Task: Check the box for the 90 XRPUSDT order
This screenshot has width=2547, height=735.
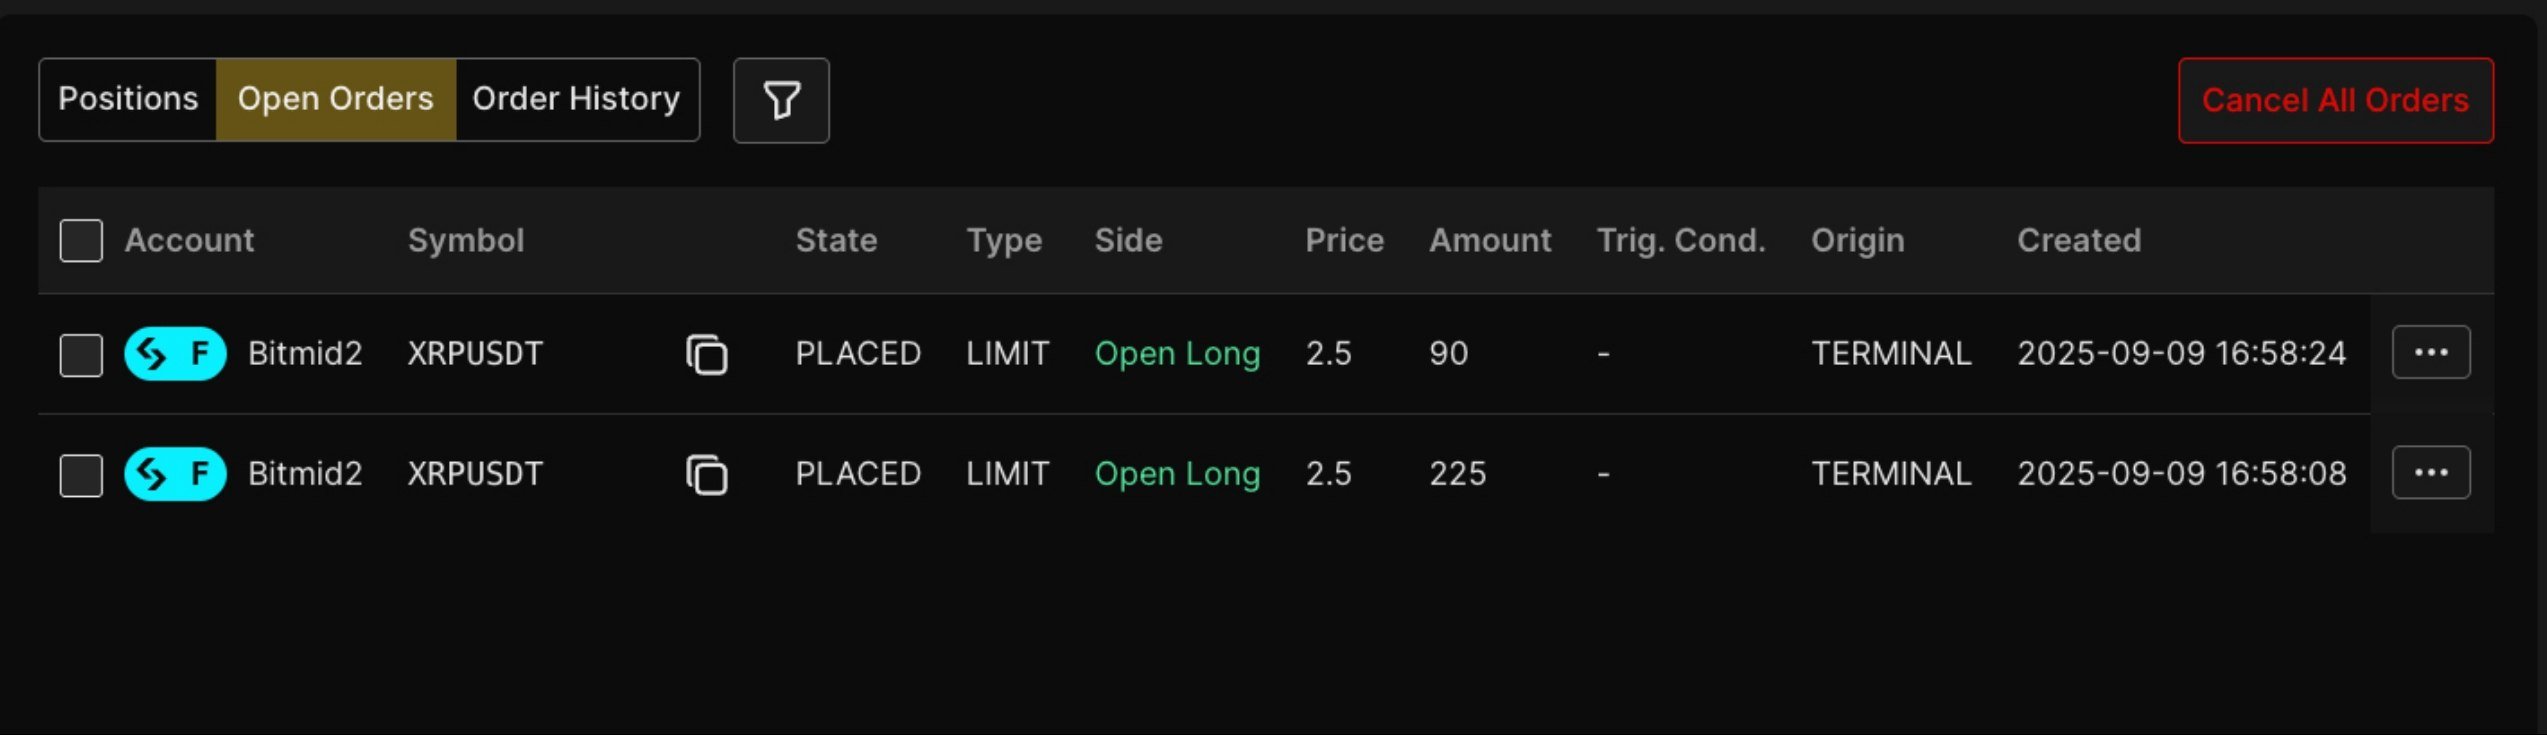Action: point(81,355)
